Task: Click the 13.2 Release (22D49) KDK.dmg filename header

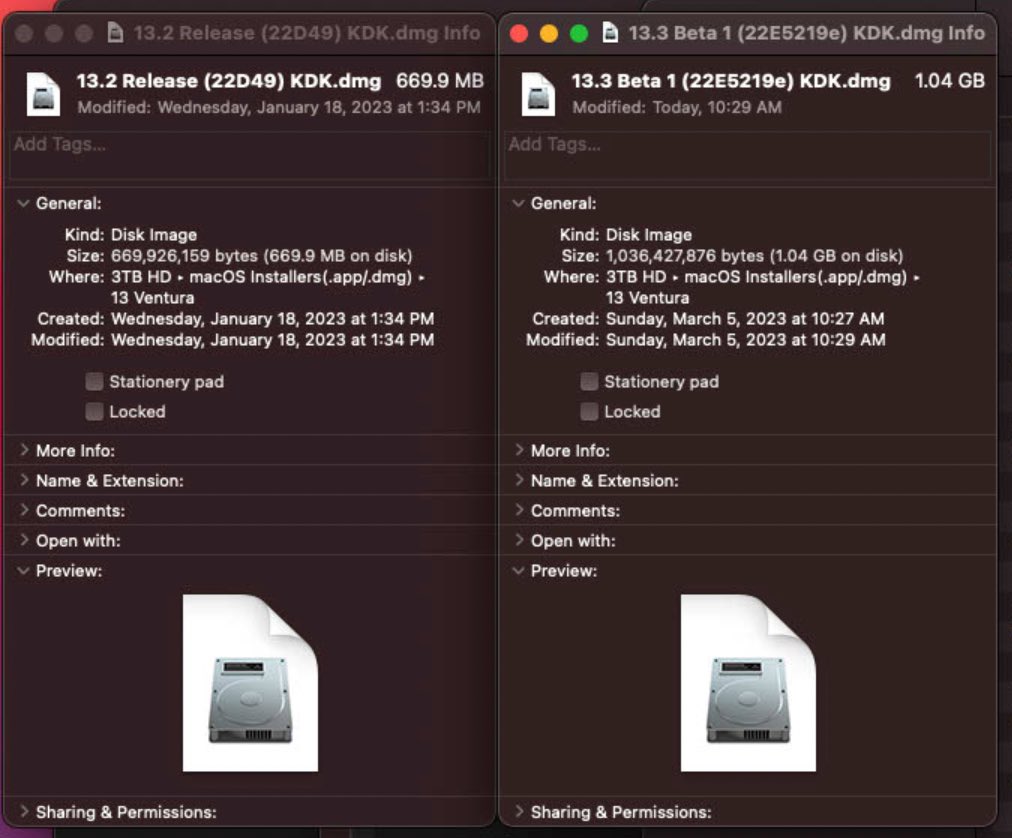Action: pyautogui.click(x=228, y=81)
